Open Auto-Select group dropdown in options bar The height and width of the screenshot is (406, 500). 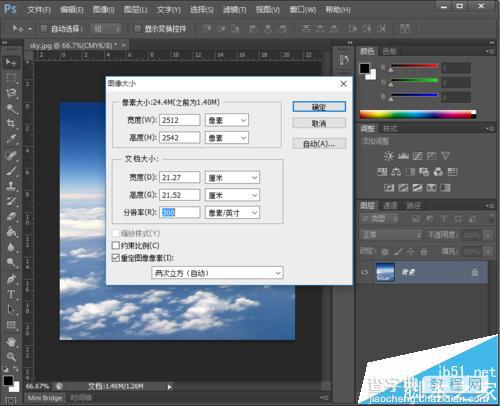click(106, 29)
